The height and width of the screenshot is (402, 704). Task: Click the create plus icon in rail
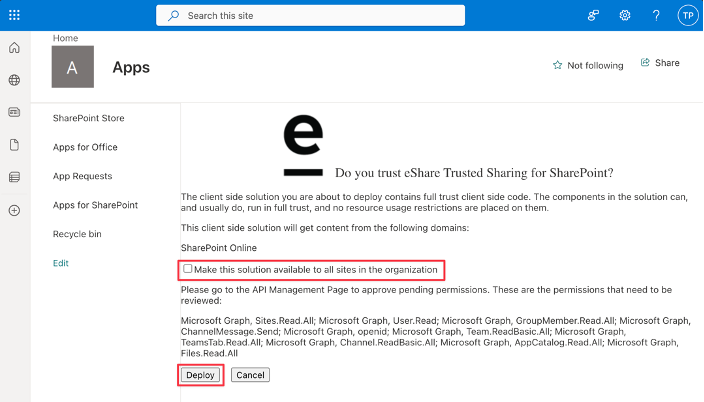coord(14,210)
